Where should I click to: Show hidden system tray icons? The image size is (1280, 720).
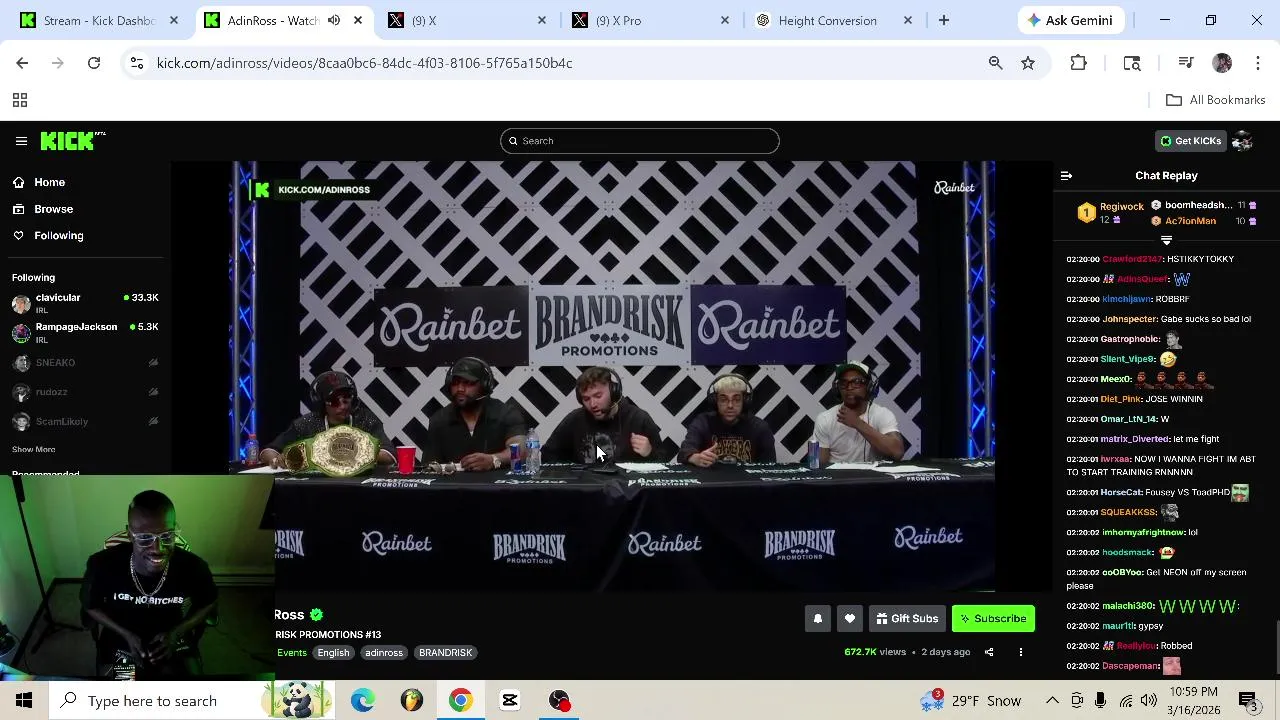tap(1052, 701)
